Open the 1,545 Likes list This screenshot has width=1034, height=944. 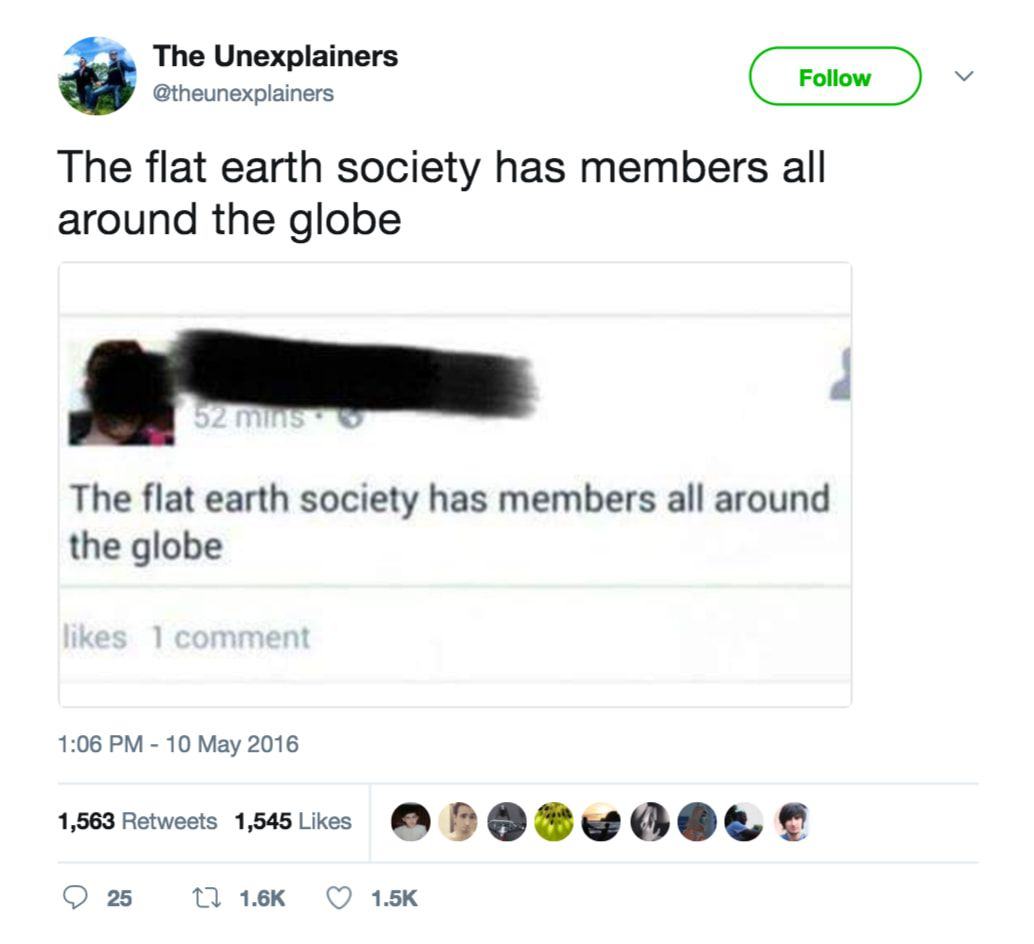[x=293, y=821]
